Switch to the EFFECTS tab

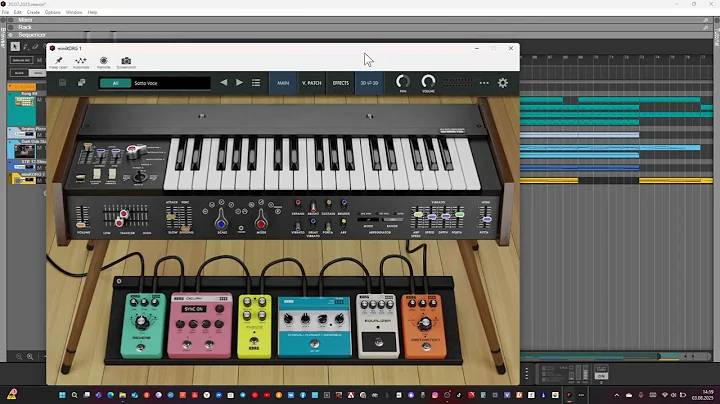(x=340, y=83)
